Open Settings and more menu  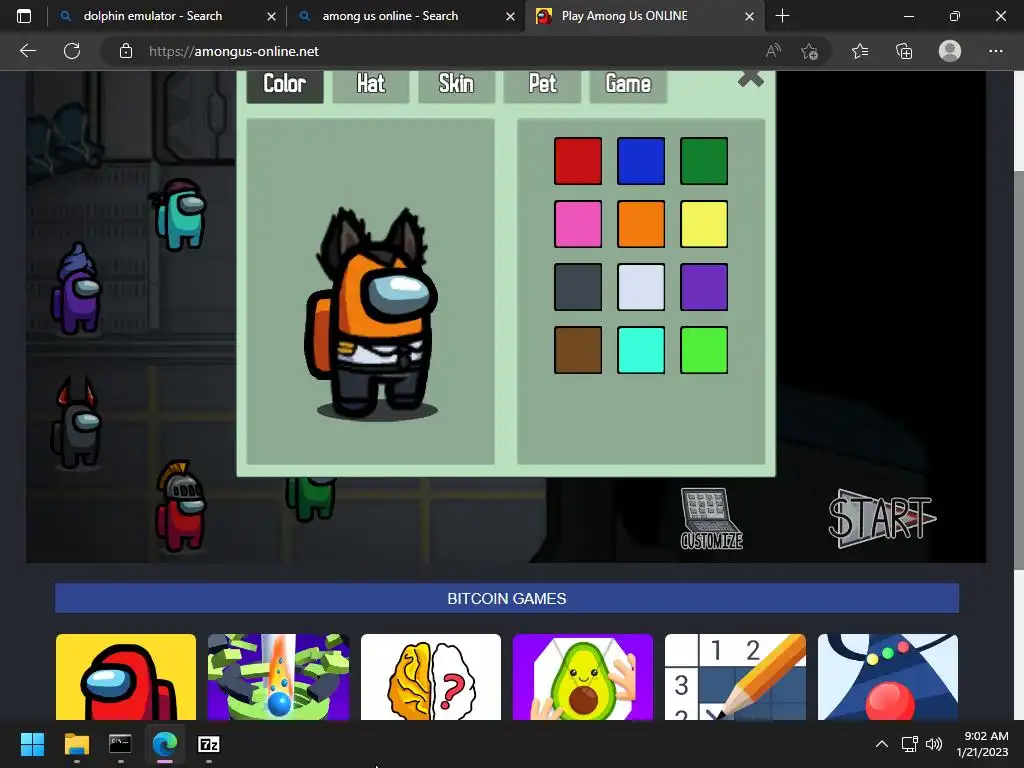(996, 51)
